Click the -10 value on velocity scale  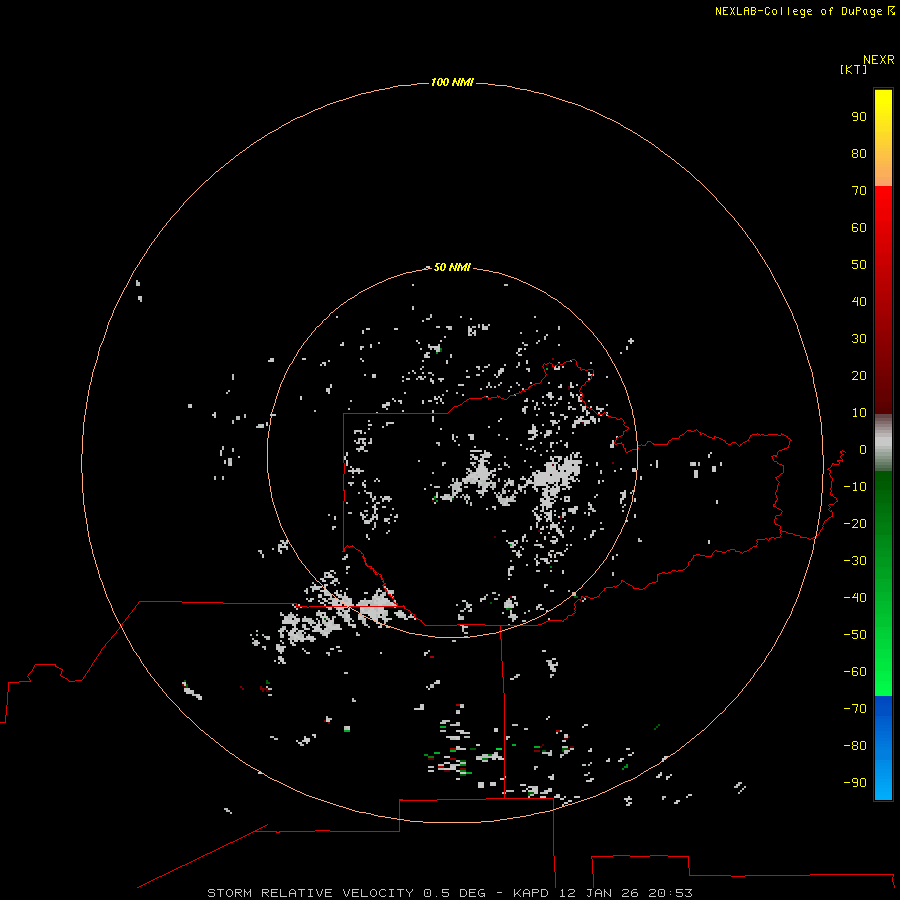(x=855, y=487)
